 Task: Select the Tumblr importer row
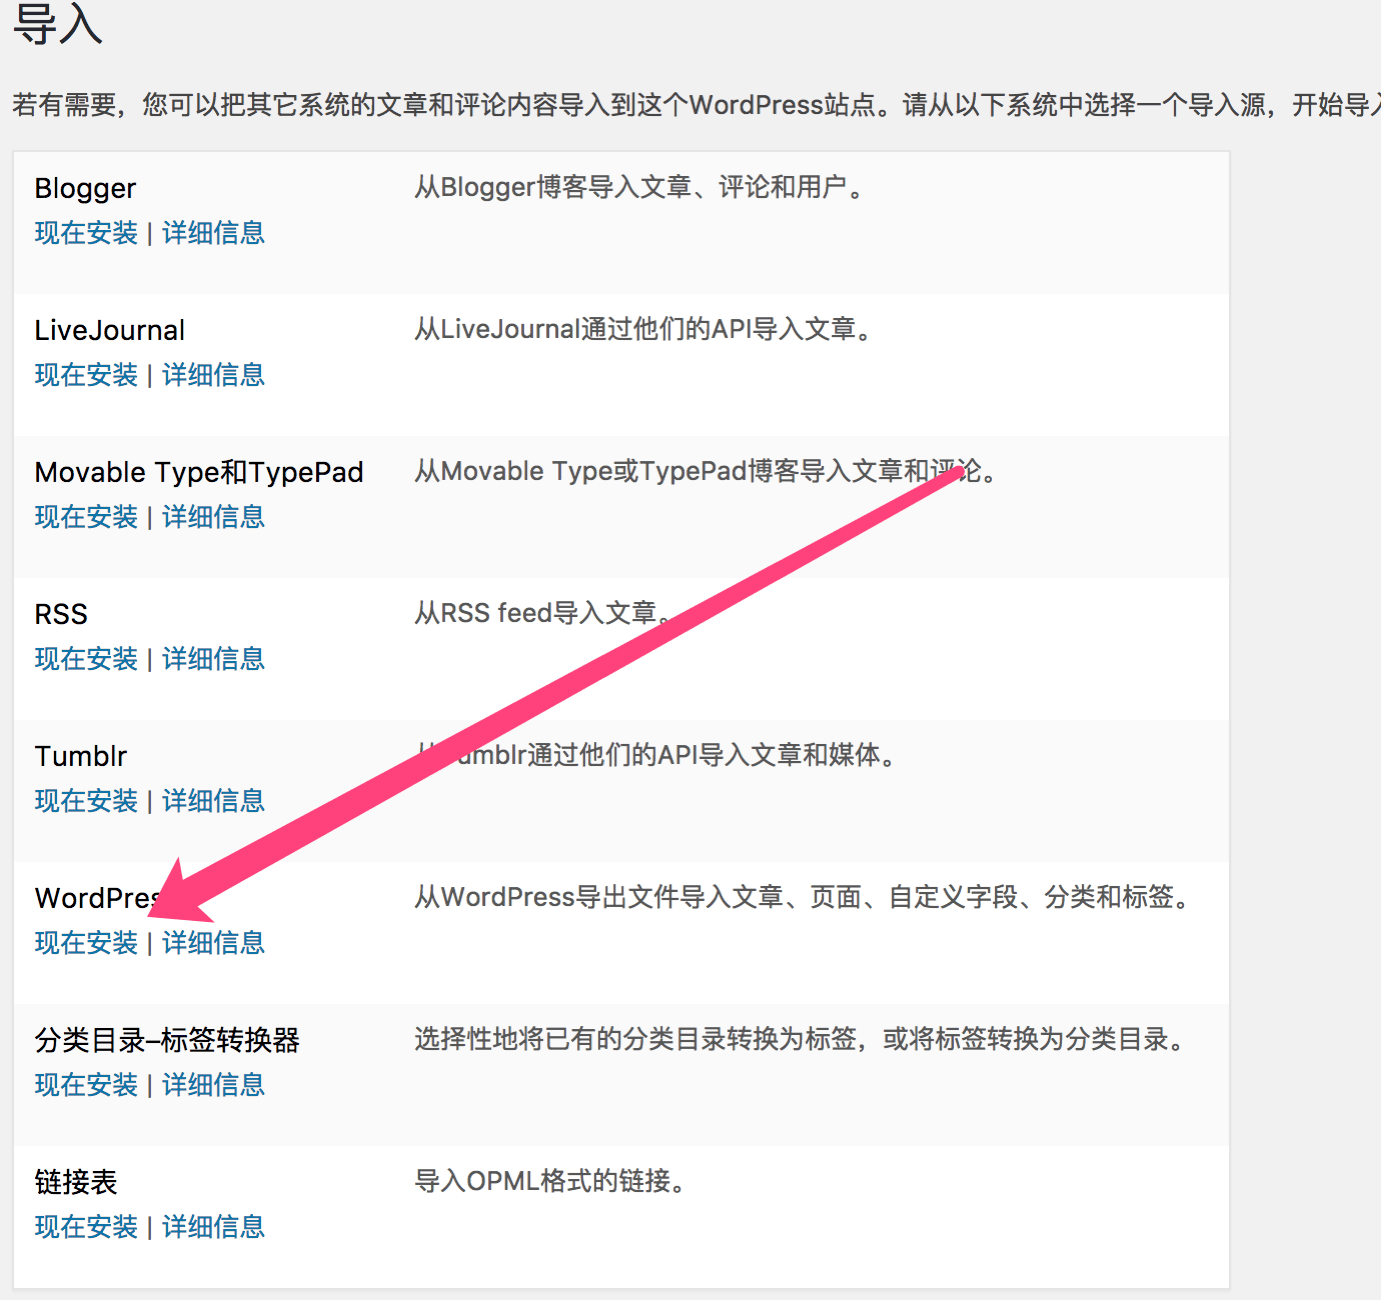[x=80, y=757]
